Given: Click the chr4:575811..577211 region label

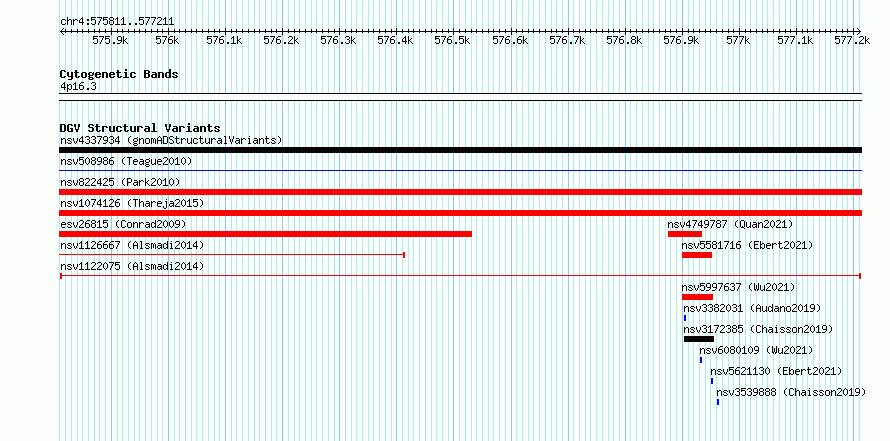Looking at the screenshot, I should tap(117, 22).
